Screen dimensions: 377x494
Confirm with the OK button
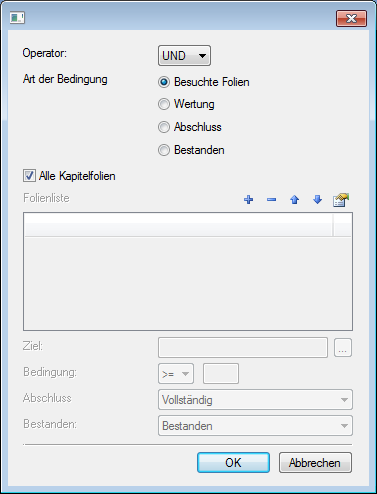pyautogui.click(x=233, y=463)
